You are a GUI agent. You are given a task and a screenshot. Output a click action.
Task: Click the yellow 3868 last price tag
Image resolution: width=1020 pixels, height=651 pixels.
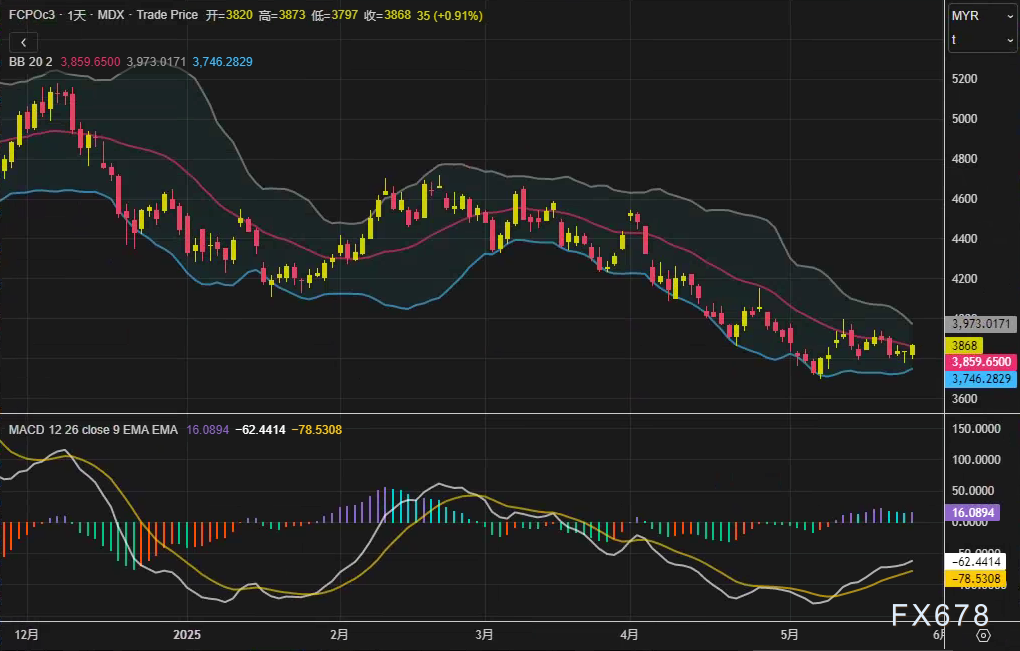click(x=963, y=345)
